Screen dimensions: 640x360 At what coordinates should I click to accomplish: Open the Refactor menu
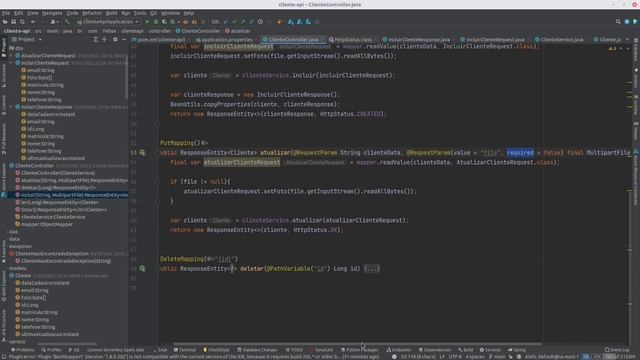pos(92,13)
